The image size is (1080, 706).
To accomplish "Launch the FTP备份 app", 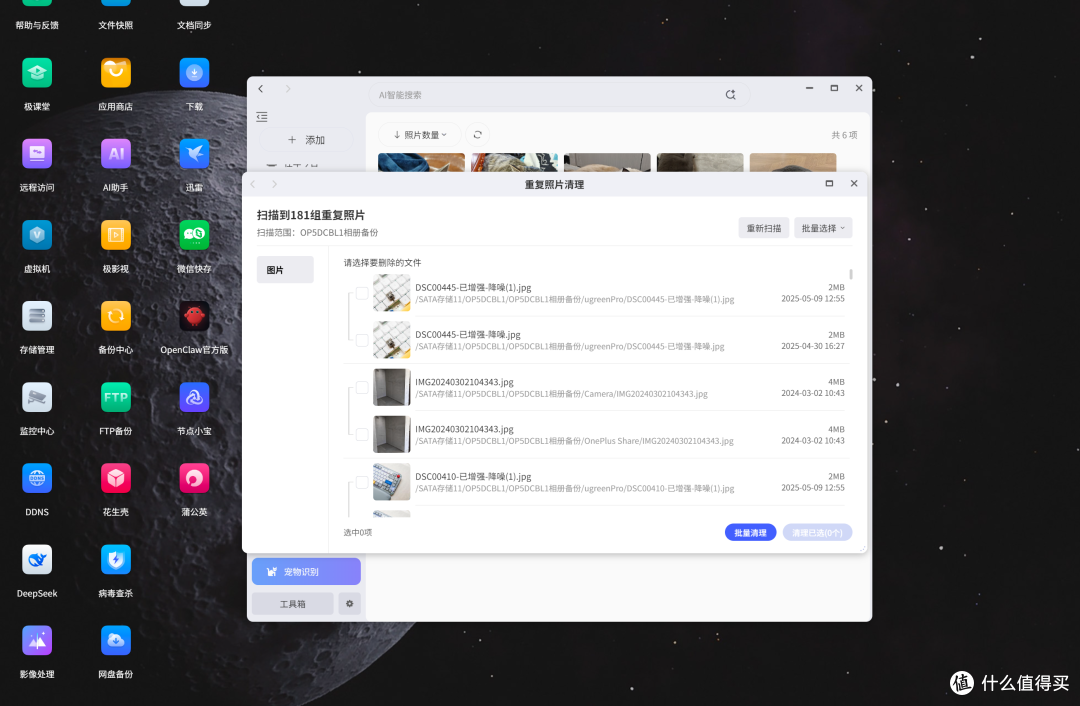I will (116, 397).
